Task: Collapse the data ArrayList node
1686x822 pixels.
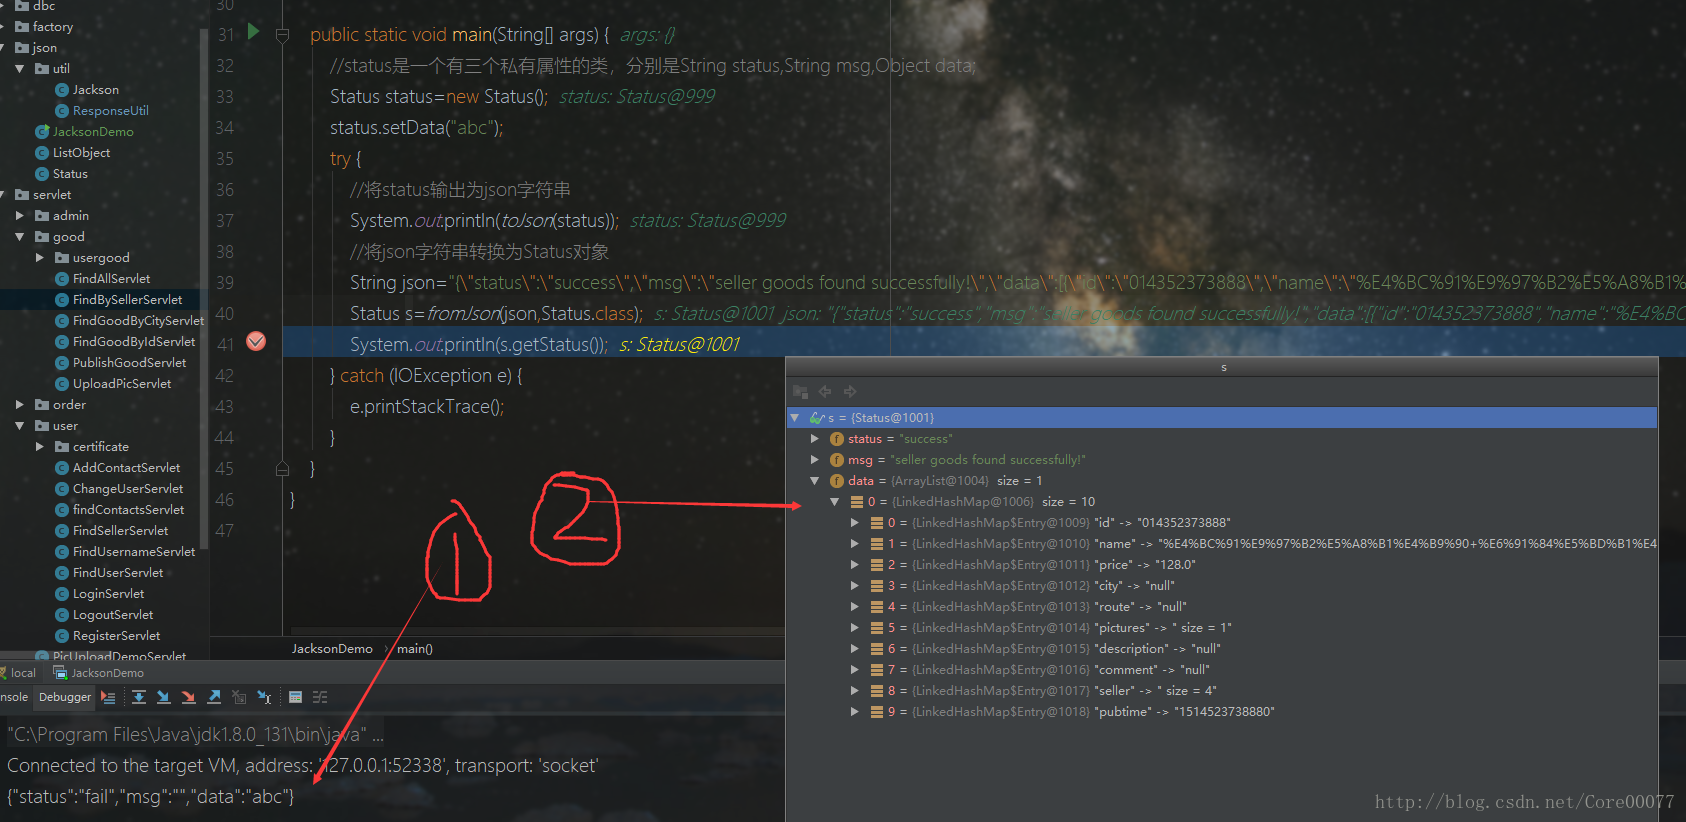Action: 815,481
